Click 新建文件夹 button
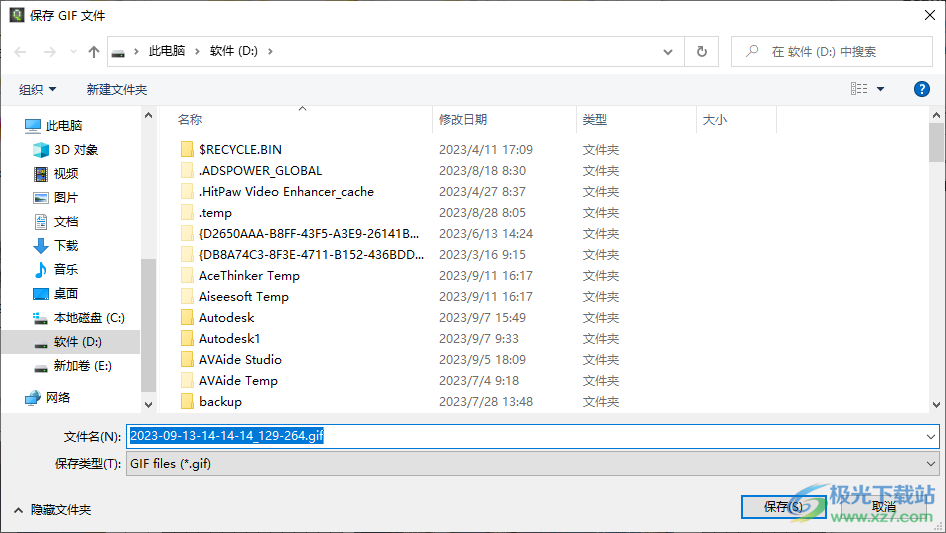The image size is (946, 533). click(x=116, y=89)
